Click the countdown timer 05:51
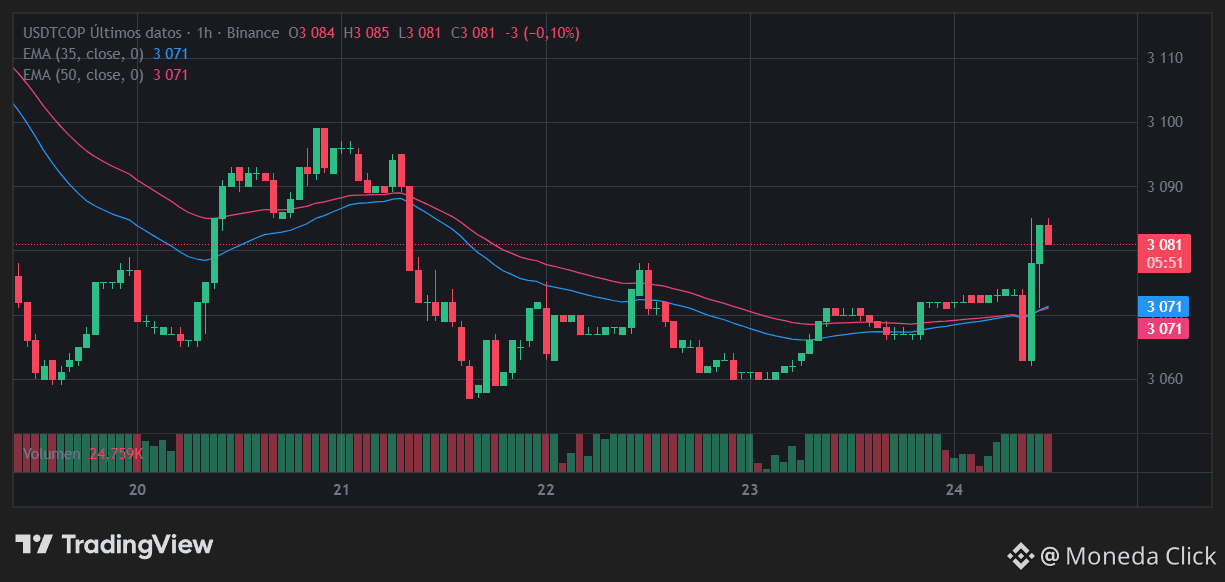 1164,263
